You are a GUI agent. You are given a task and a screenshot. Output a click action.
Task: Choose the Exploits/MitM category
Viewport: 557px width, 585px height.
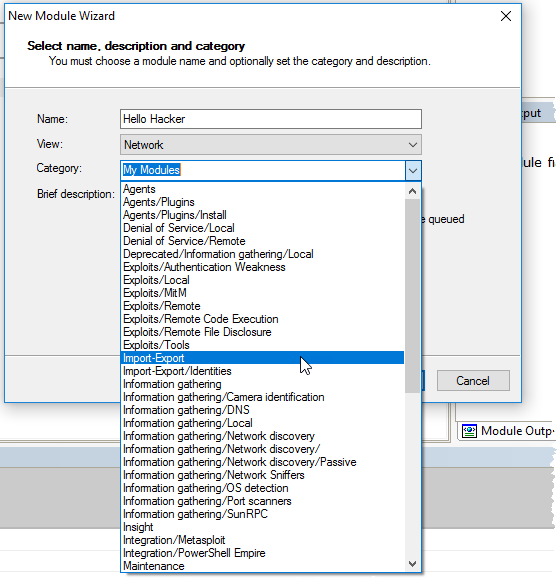pyautogui.click(x=263, y=293)
